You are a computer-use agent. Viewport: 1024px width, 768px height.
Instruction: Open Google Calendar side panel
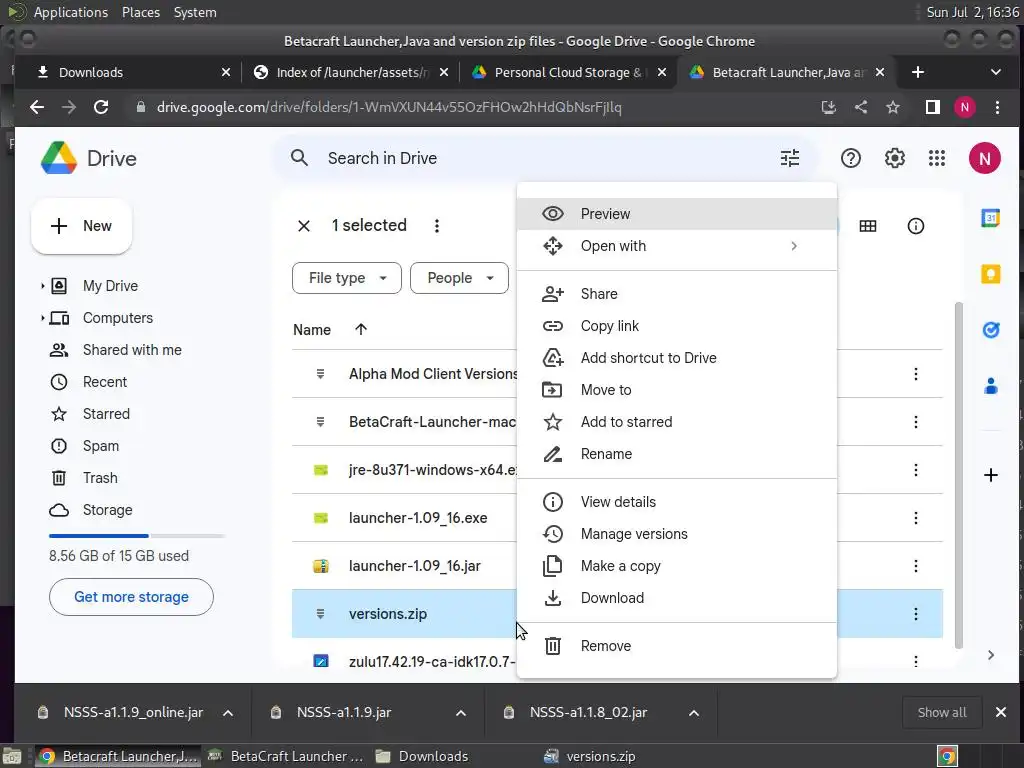click(x=990, y=218)
